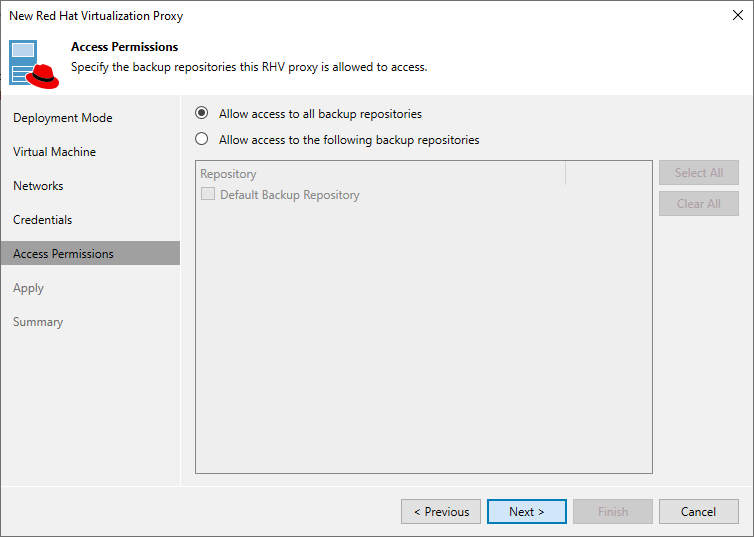Go to the Virtual Machine step
Viewport: 754px width, 537px height.
pos(55,152)
